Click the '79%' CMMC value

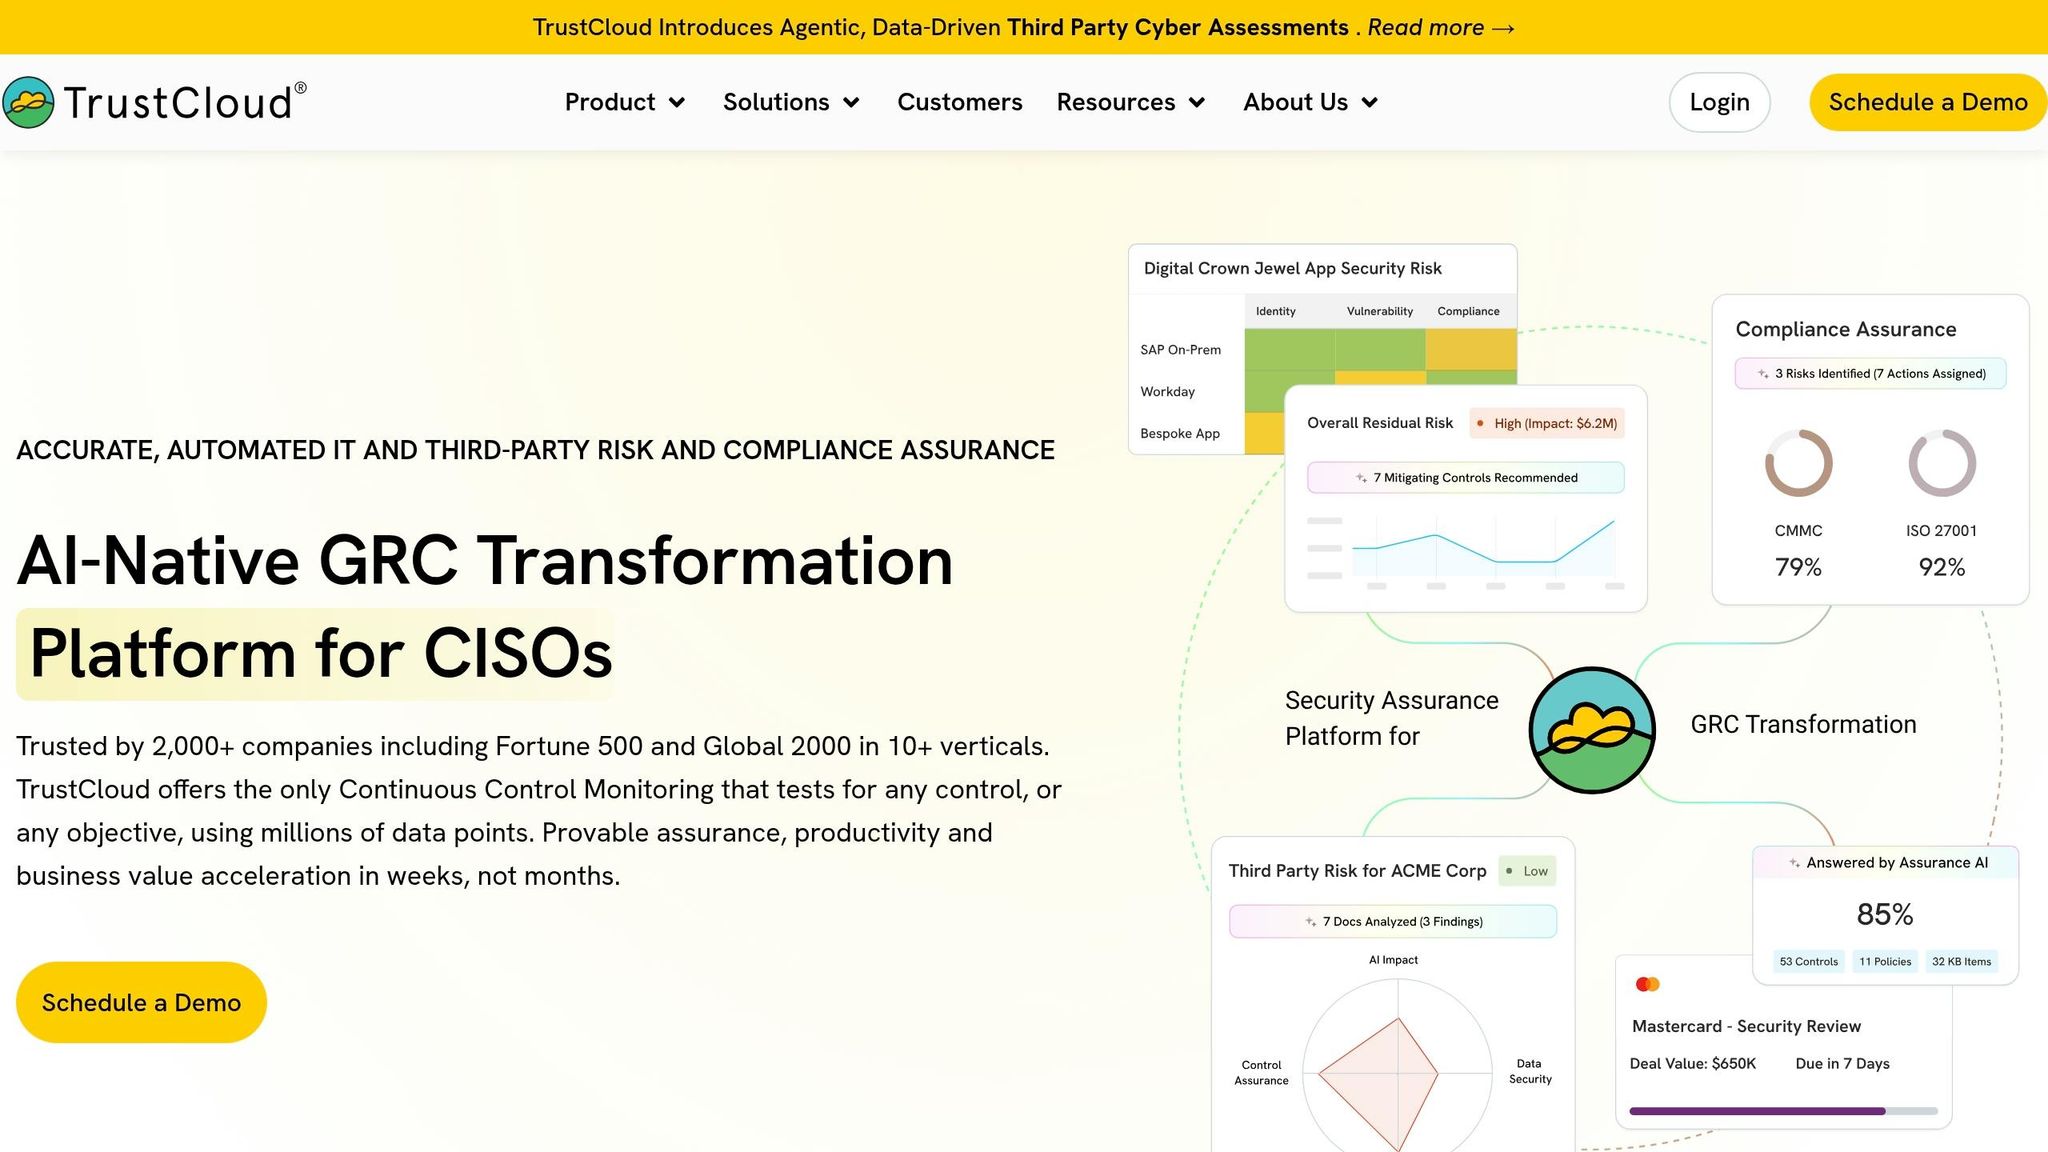point(1798,568)
